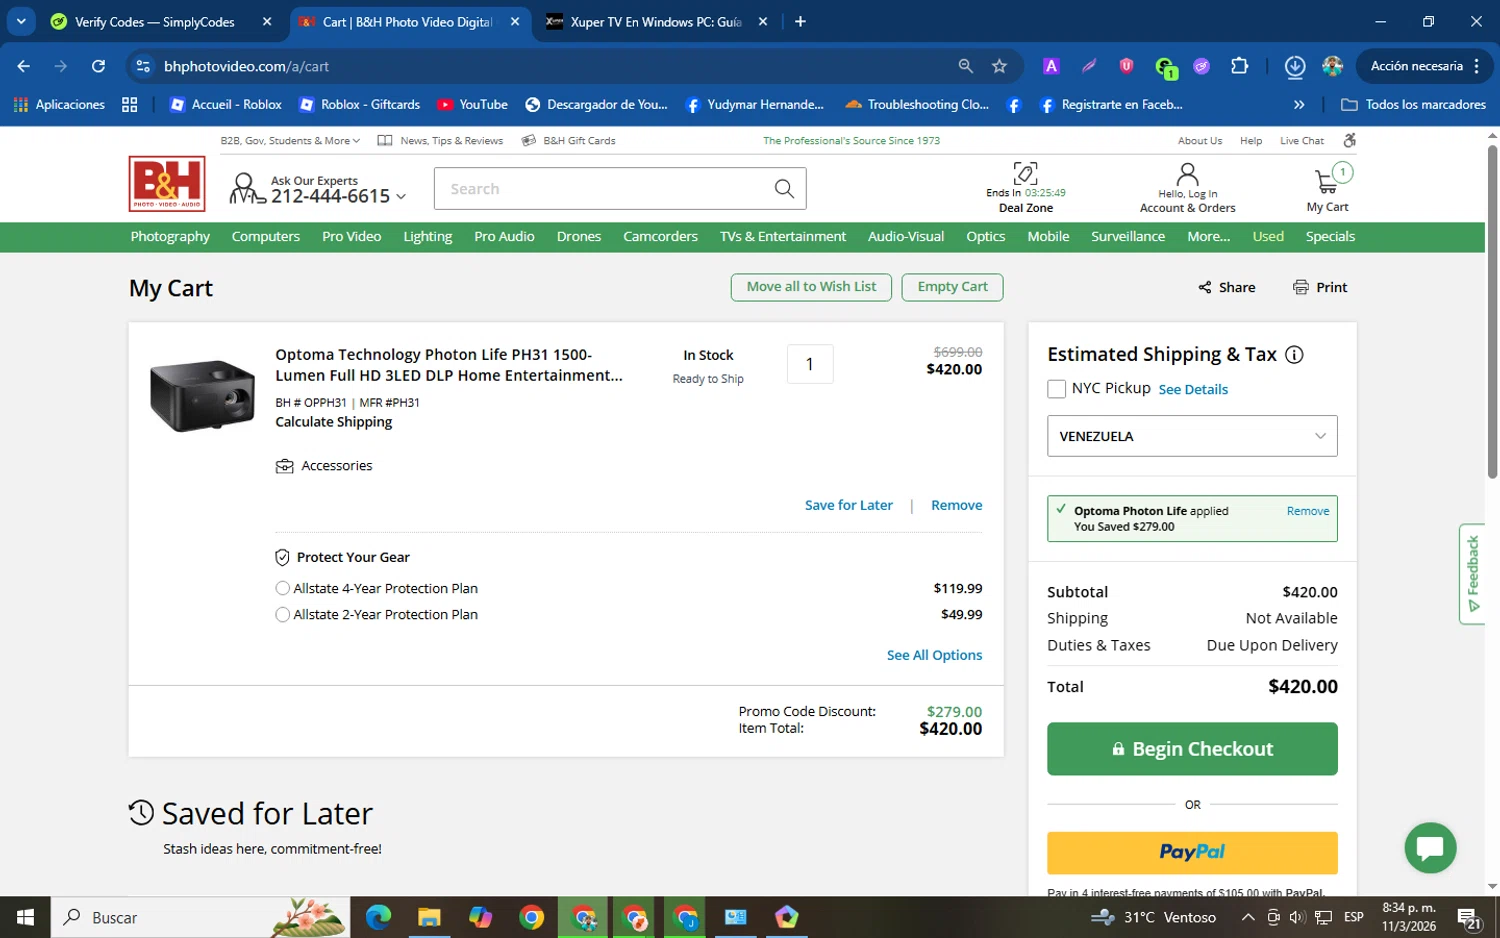Viewport: 1500px width, 938px height.
Task: Click the Begin Checkout button
Action: (x=1192, y=749)
